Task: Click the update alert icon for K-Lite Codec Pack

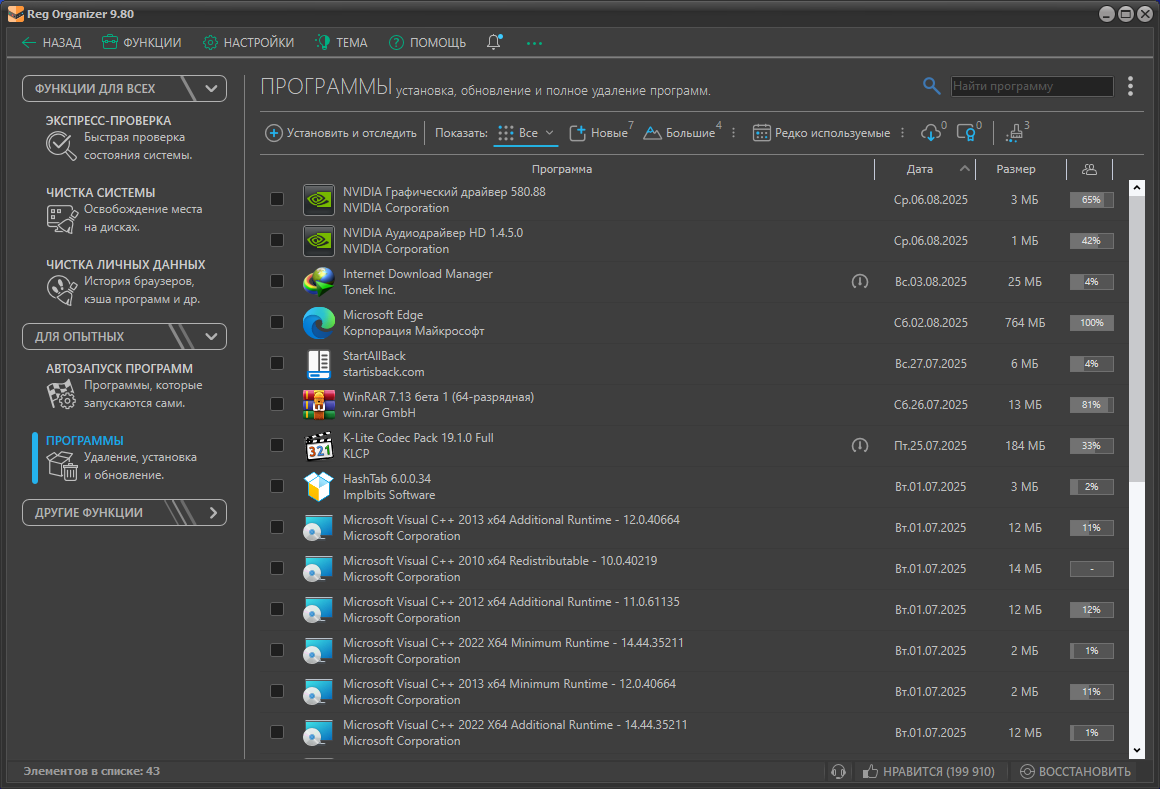Action: (x=860, y=446)
